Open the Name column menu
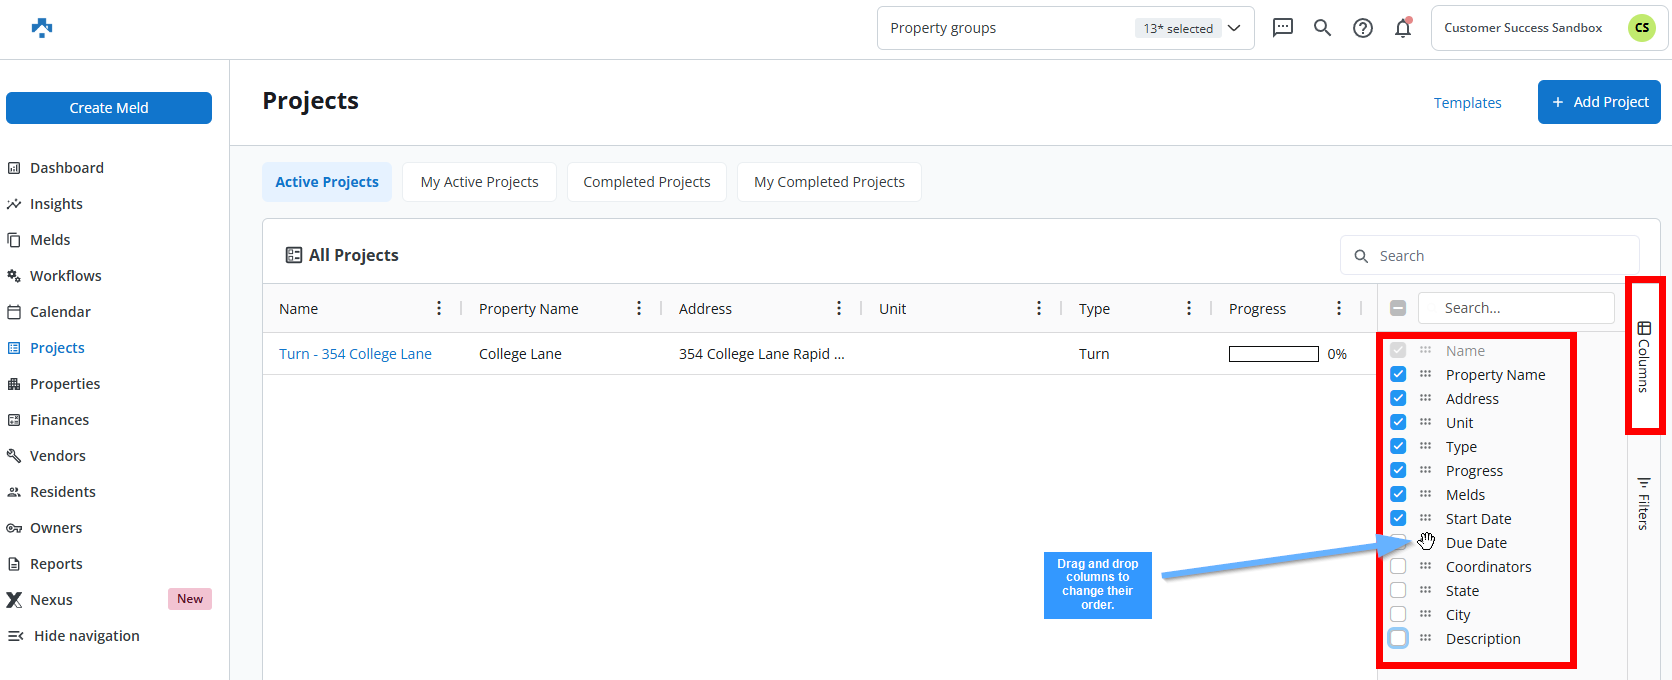The width and height of the screenshot is (1672, 680). [x=439, y=308]
